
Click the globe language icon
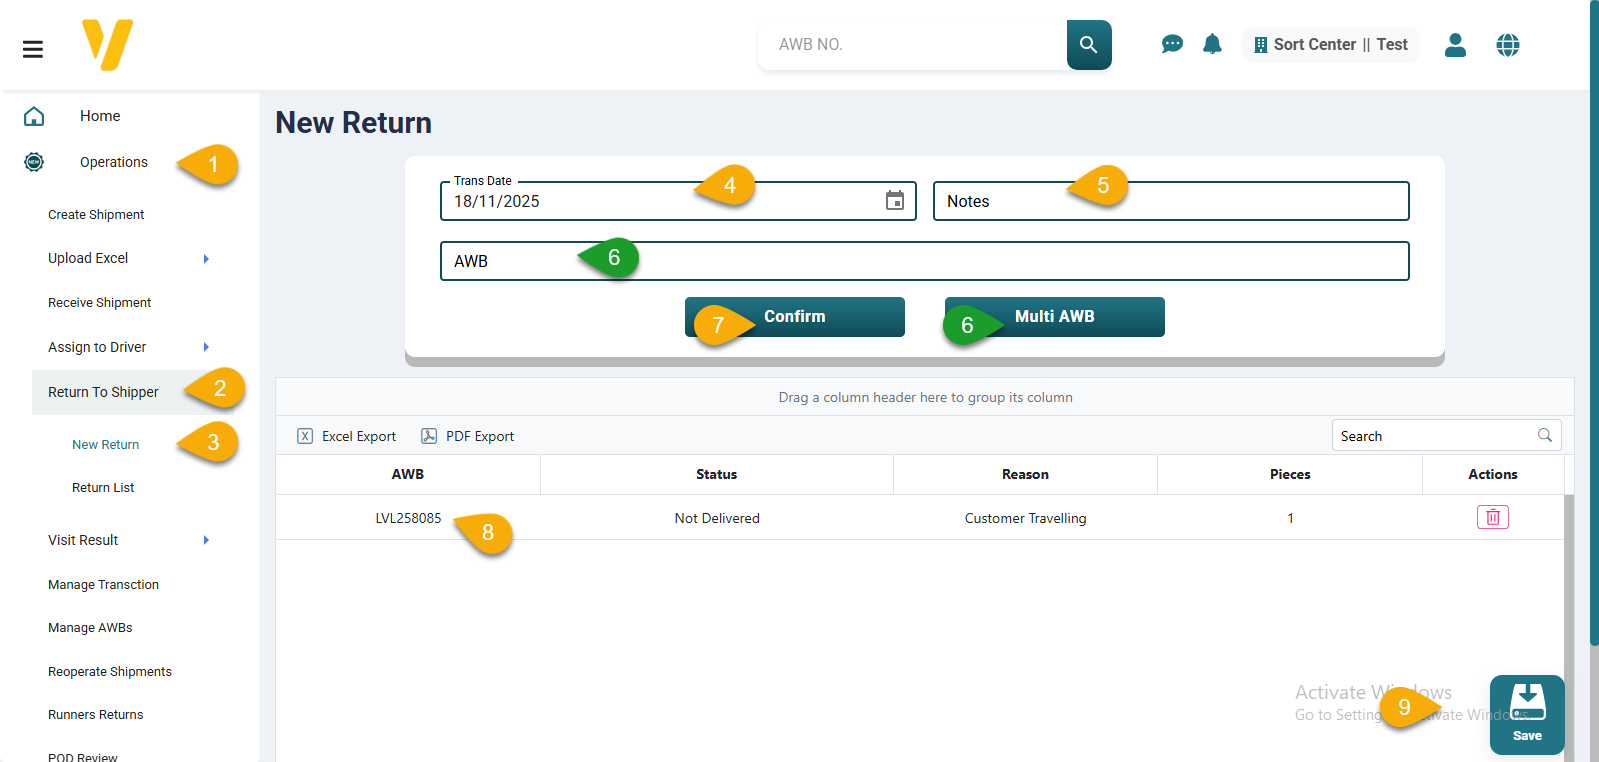[1507, 45]
